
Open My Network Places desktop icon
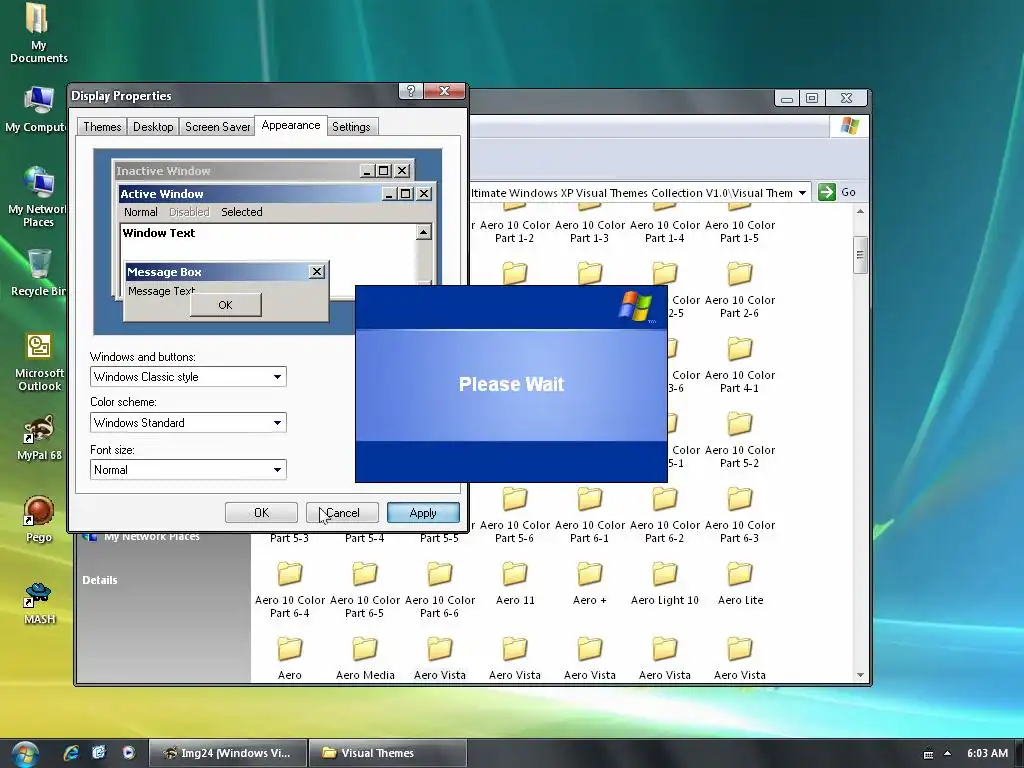tap(38, 196)
